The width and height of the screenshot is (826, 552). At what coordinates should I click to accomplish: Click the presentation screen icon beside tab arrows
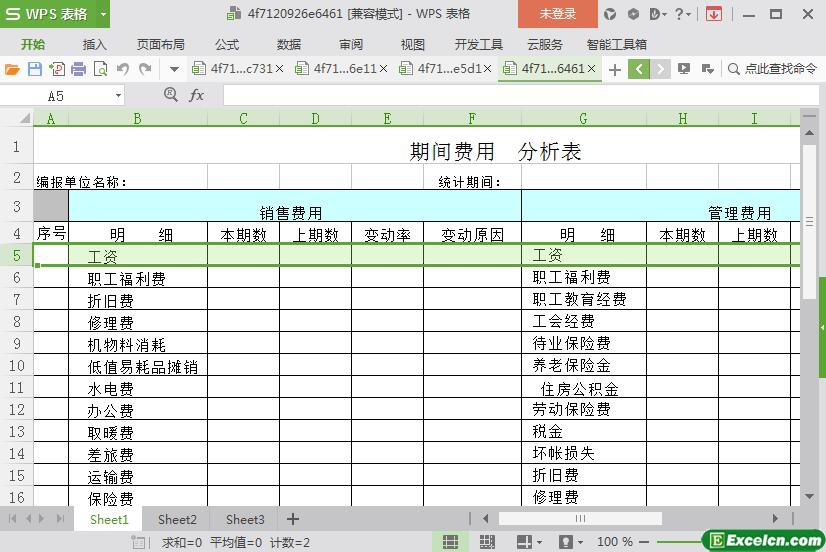[x=684, y=69]
